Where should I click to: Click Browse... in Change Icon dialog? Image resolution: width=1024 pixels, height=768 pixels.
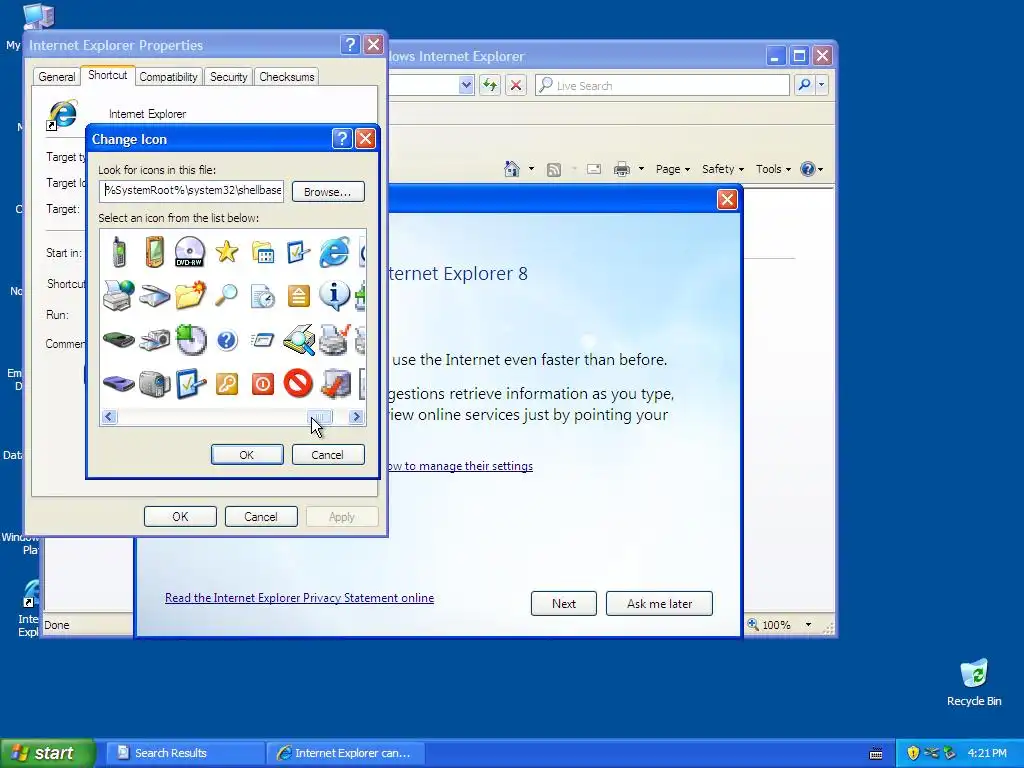(328, 191)
